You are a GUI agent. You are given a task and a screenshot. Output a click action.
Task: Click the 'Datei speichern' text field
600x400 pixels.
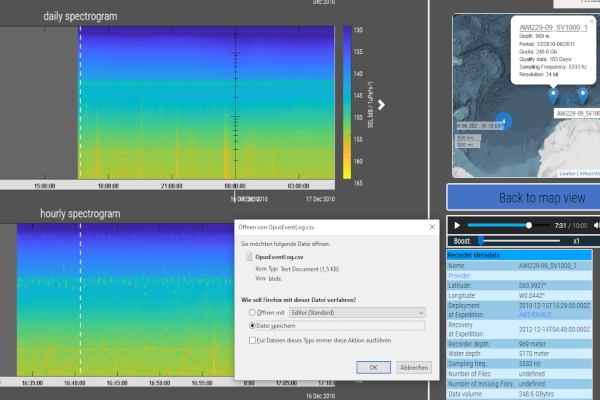[x=340, y=326]
